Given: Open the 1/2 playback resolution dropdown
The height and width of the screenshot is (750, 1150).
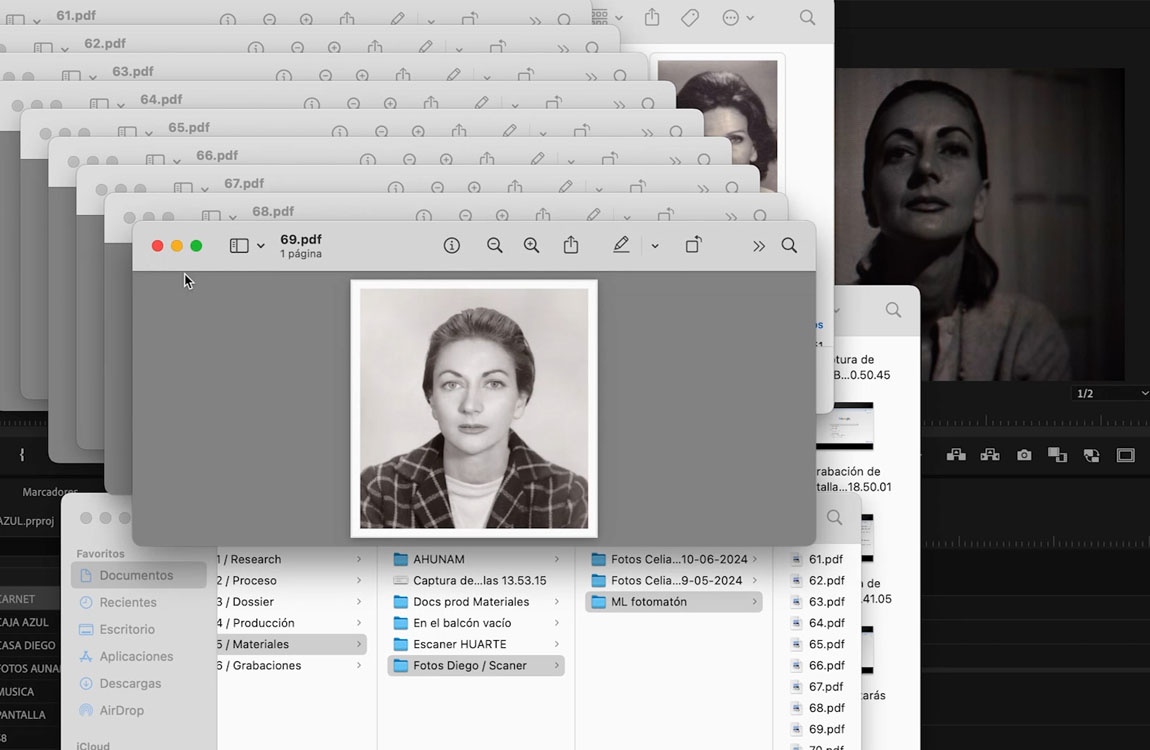Looking at the screenshot, I should [x=1110, y=394].
